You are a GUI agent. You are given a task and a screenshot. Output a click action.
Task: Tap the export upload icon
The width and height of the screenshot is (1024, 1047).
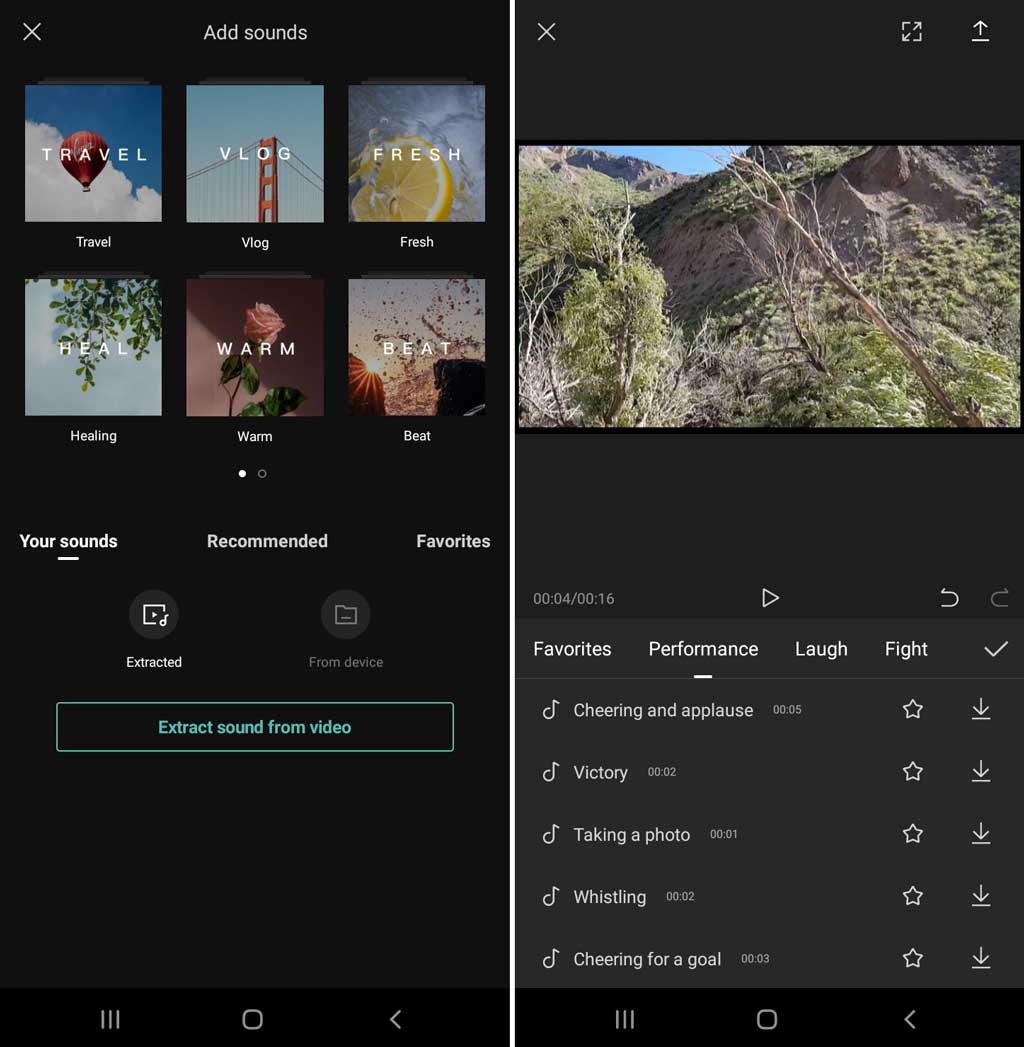[x=980, y=31]
